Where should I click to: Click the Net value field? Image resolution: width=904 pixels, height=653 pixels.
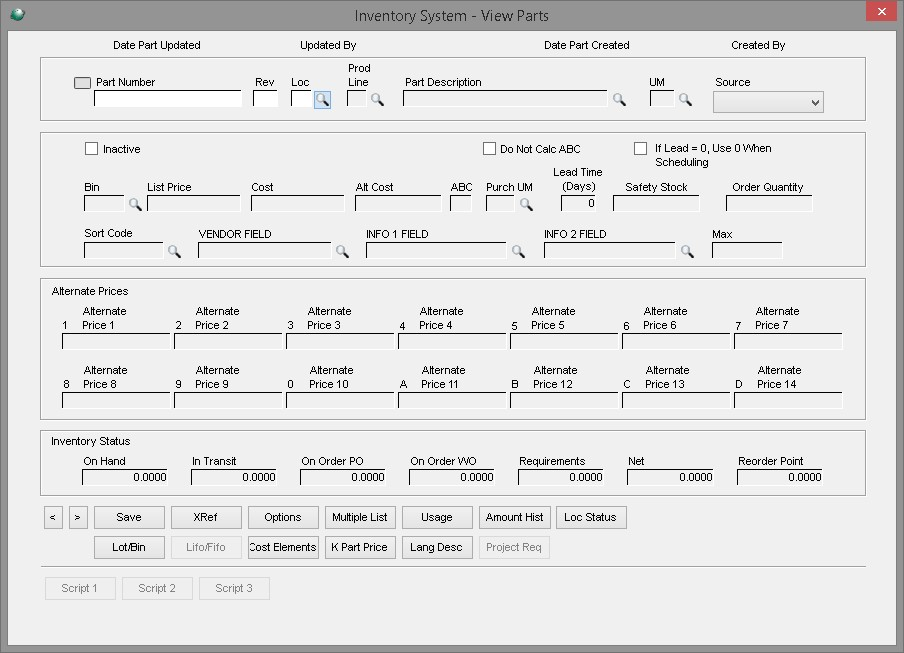670,477
